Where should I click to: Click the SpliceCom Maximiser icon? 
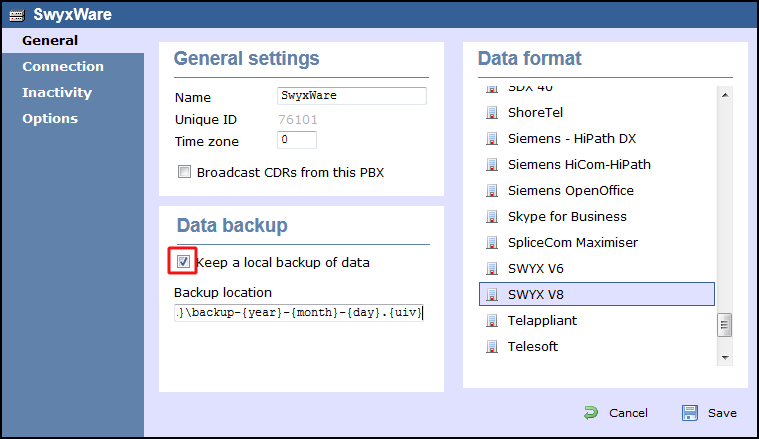[492, 242]
